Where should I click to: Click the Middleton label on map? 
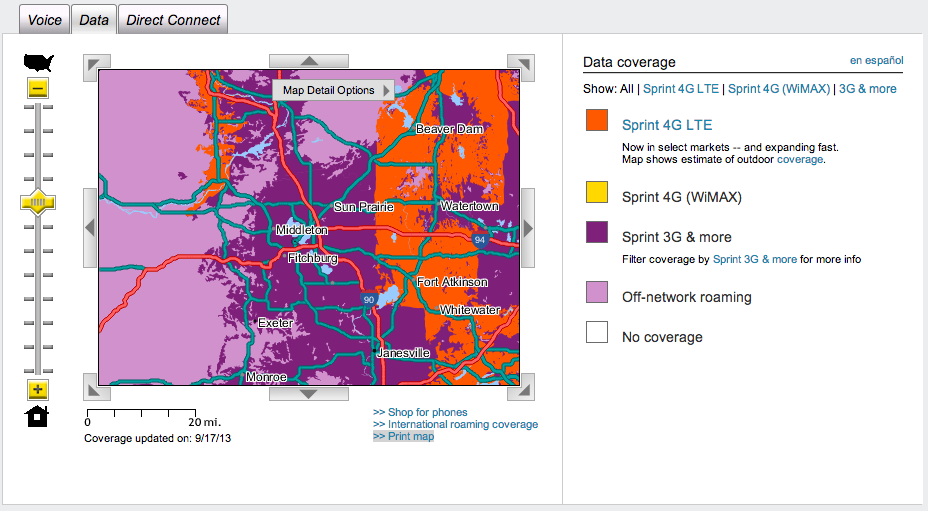302,230
